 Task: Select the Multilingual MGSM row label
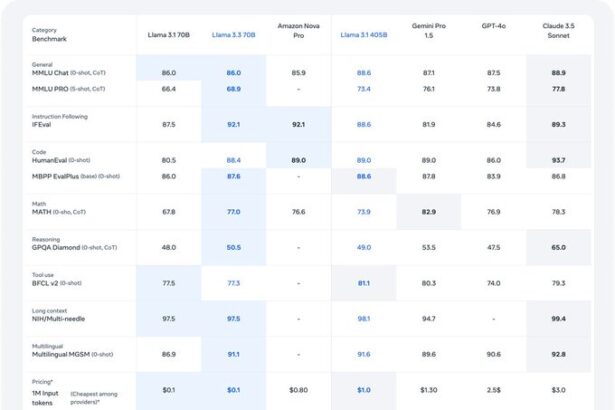point(73,354)
